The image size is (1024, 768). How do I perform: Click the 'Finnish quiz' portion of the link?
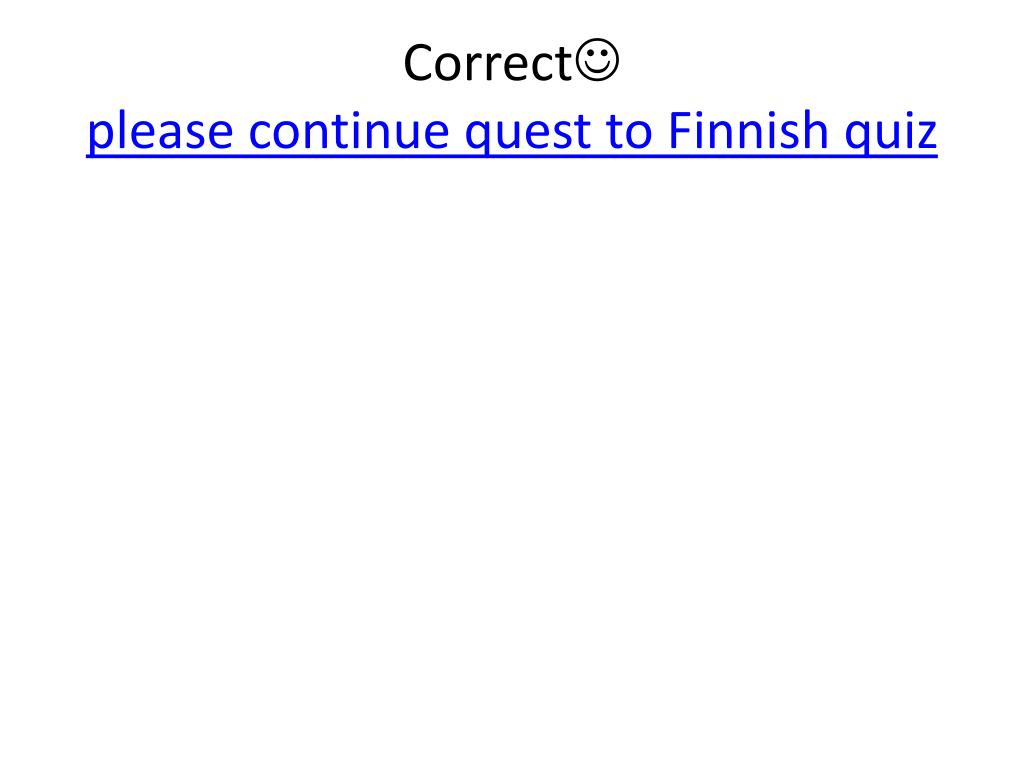(803, 133)
